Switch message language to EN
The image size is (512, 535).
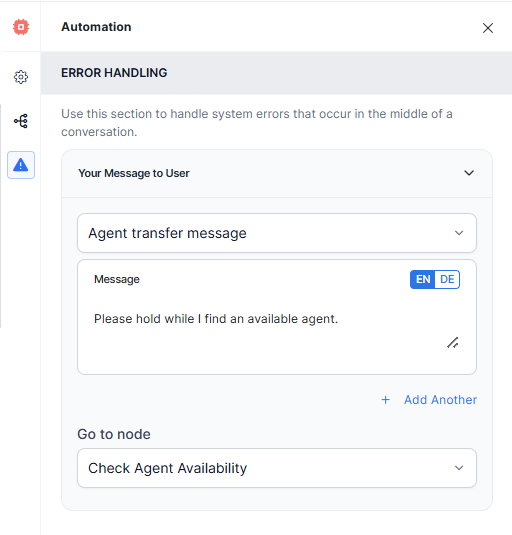(x=423, y=279)
